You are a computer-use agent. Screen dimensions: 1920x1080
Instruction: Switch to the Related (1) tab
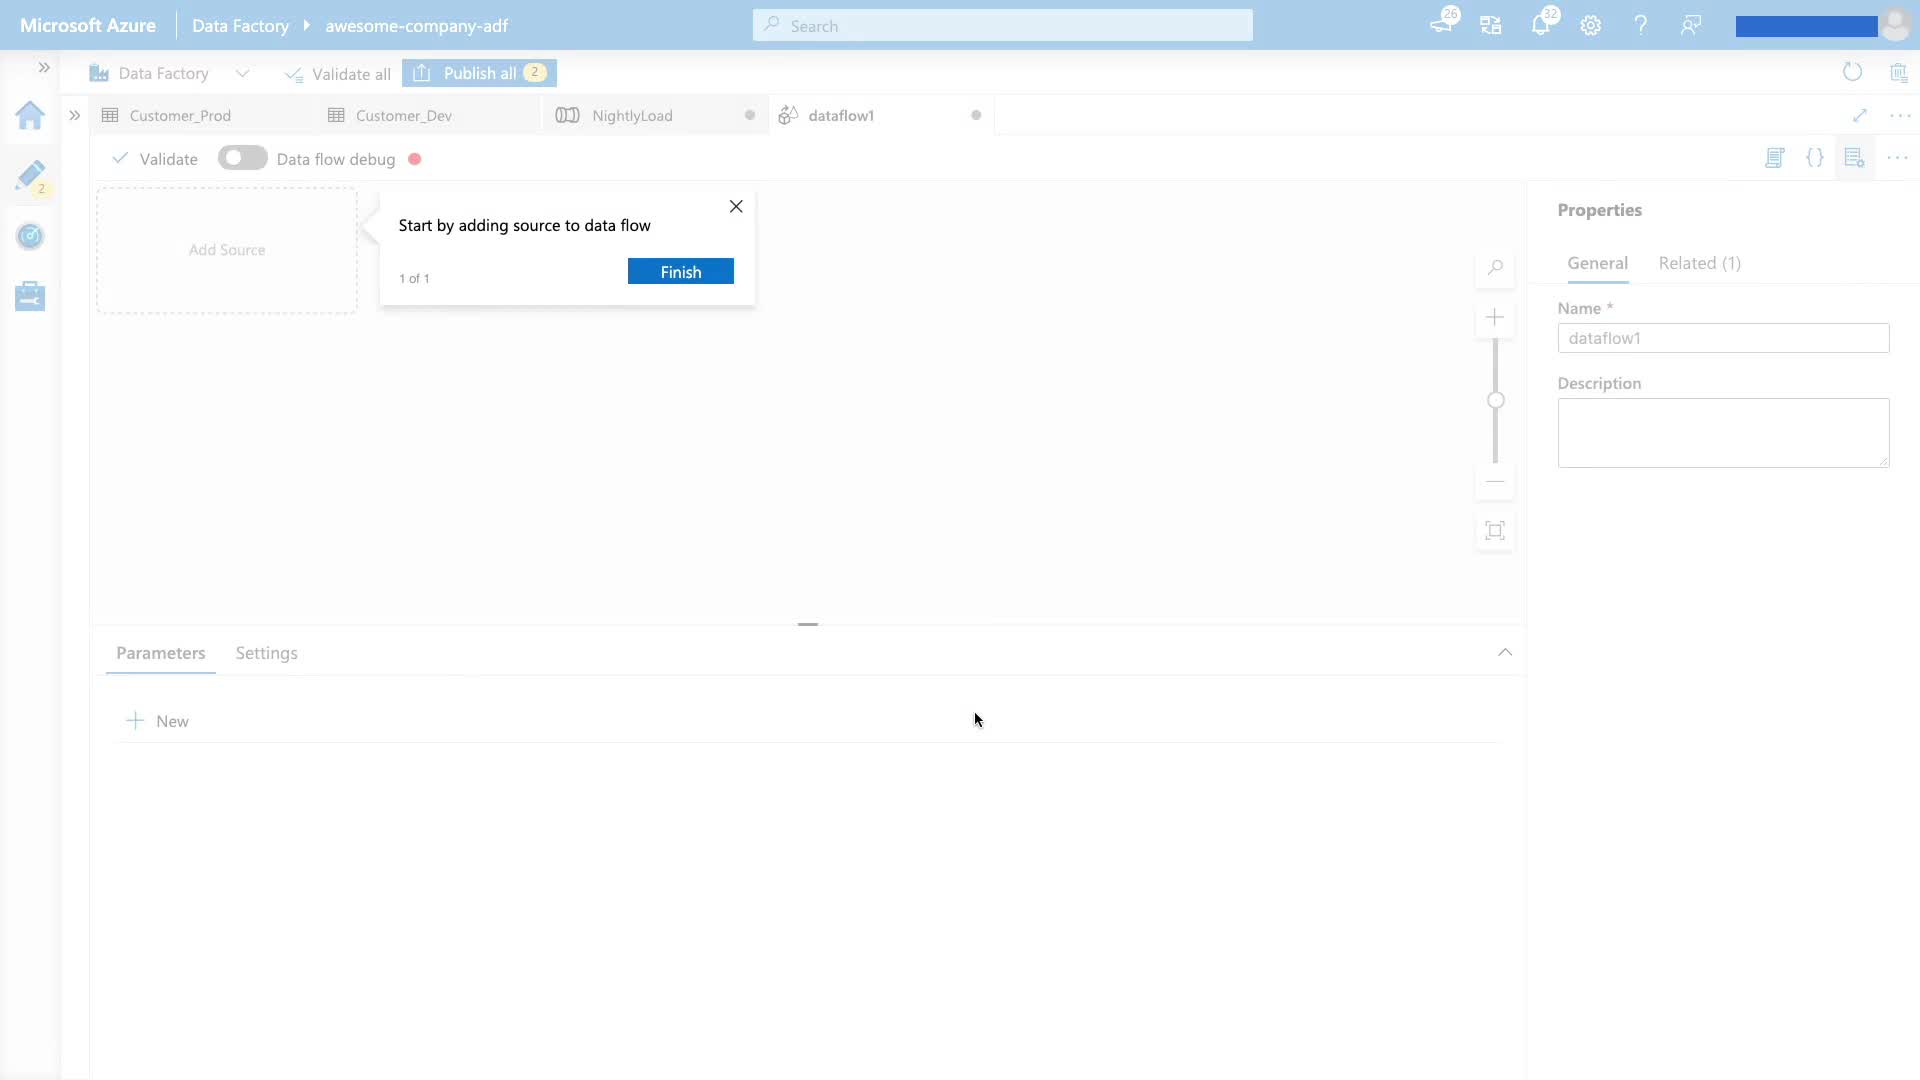[x=1699, y=263]
